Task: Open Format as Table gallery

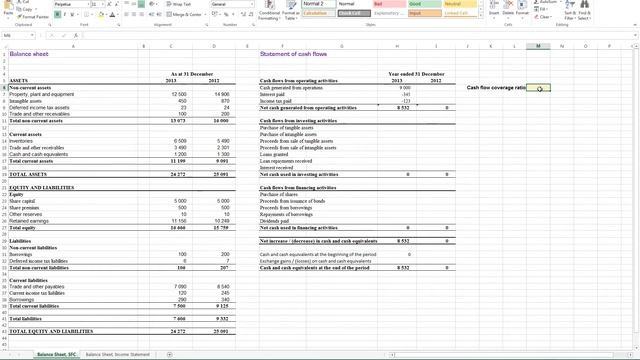Action: tap(291, 10)
